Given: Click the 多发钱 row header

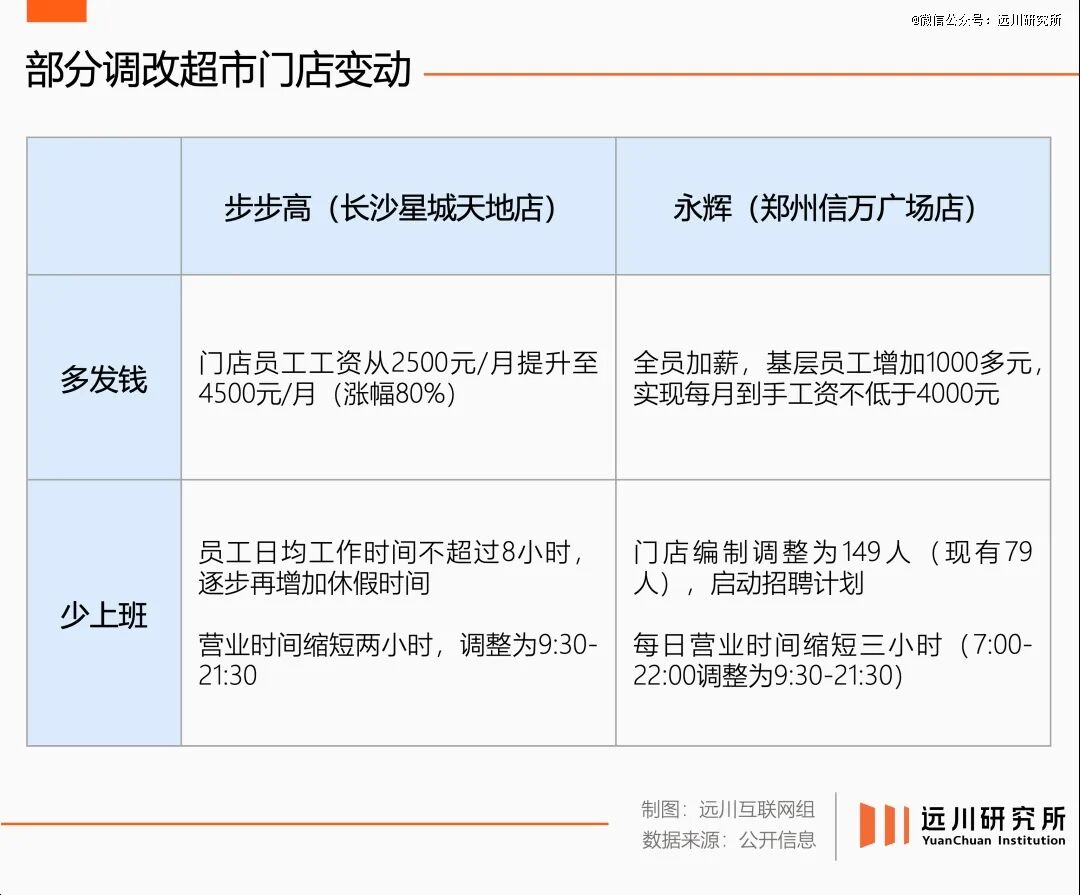Looking at the screenshot, I should pyautogui.click(x=104, y=378).
